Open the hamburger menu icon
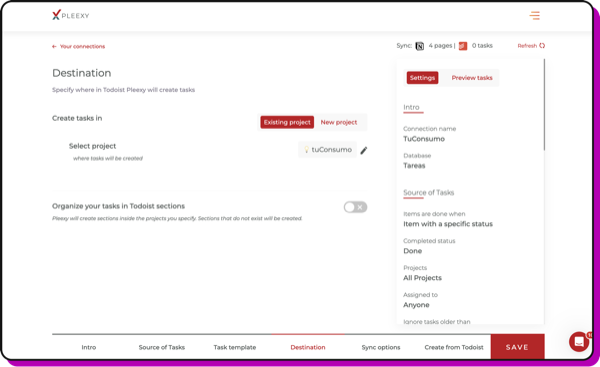Screen dimensions: 600x367 pyautogui.click(x=535, y=15)
